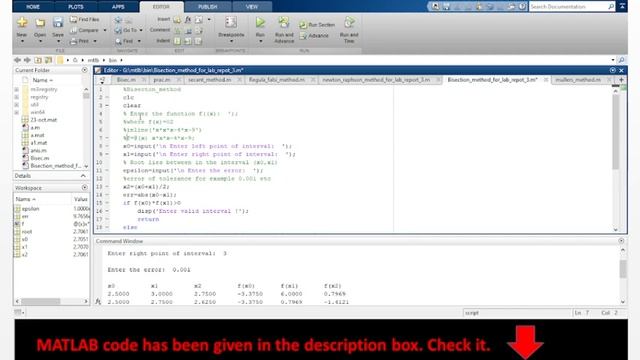Click the address bar search icon

622,60
